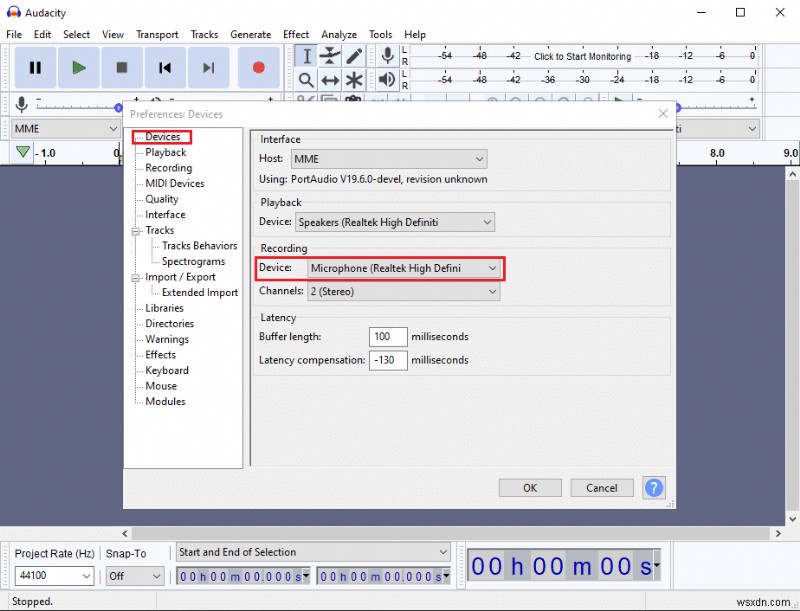Hit the red Record button
This screenshot has height=611, width=800.
258,68
